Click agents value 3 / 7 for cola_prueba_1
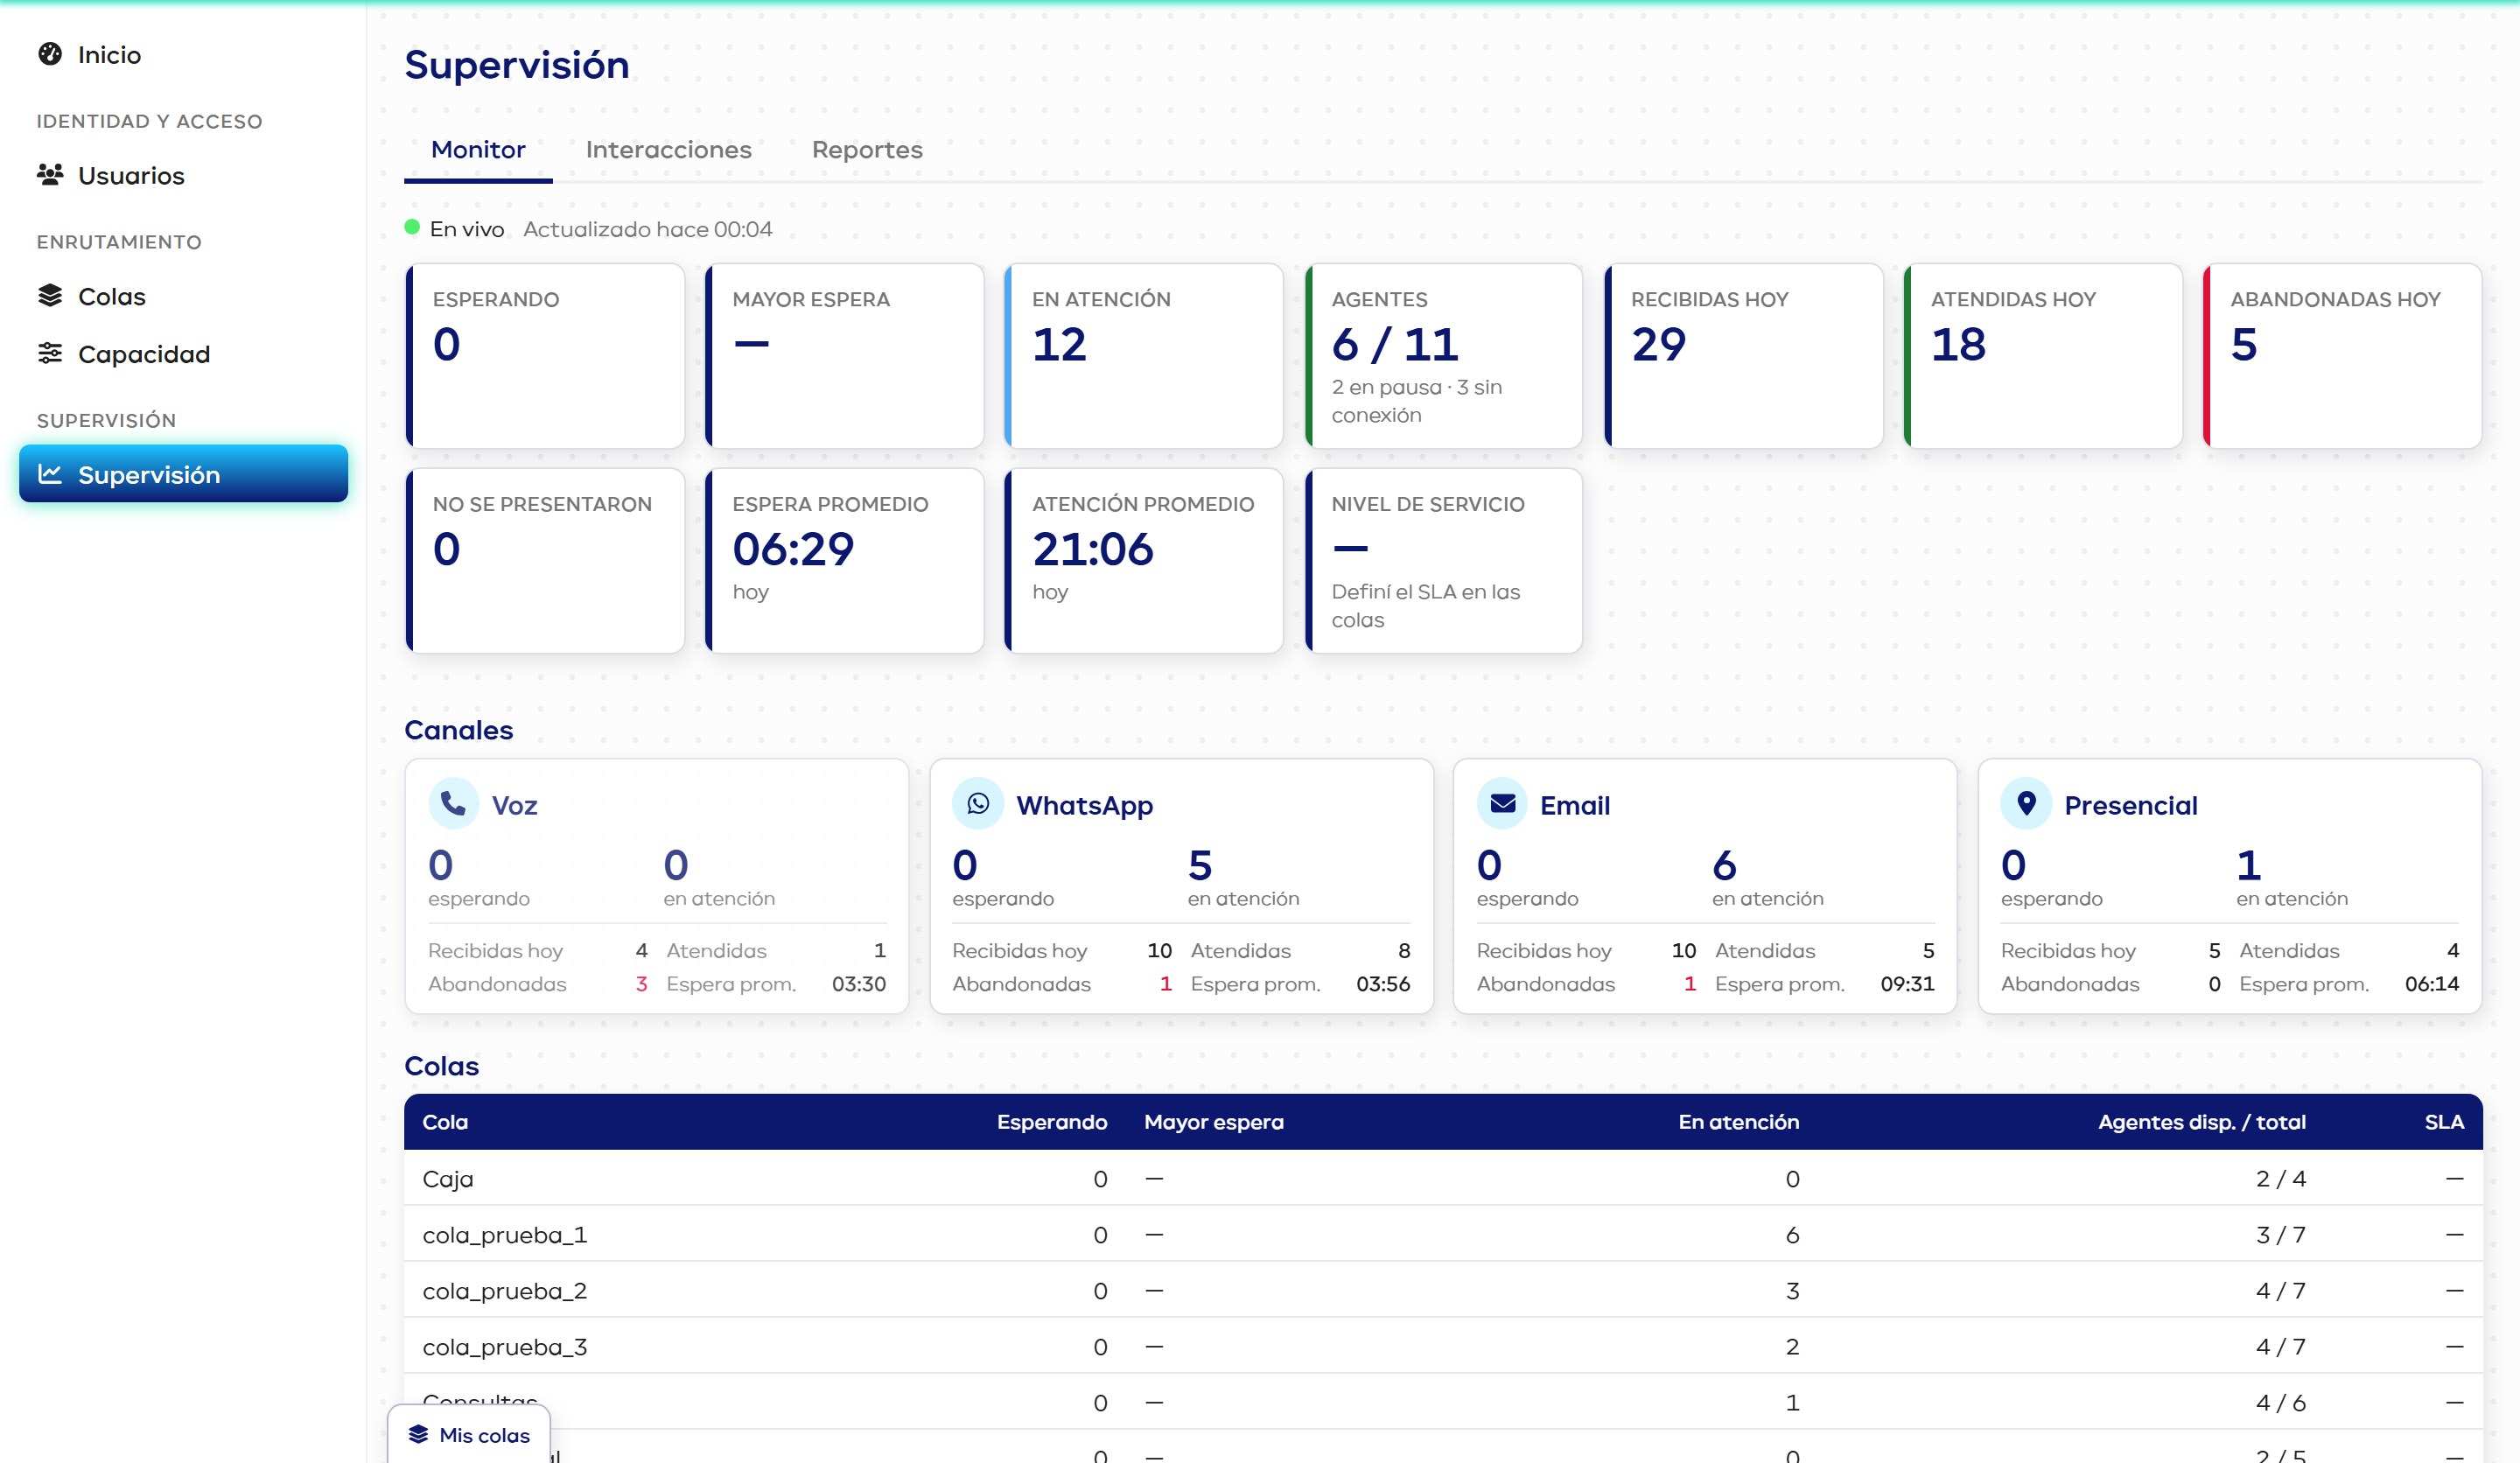This screenshot has height=1463, width=2520. coord(2280,1235)
